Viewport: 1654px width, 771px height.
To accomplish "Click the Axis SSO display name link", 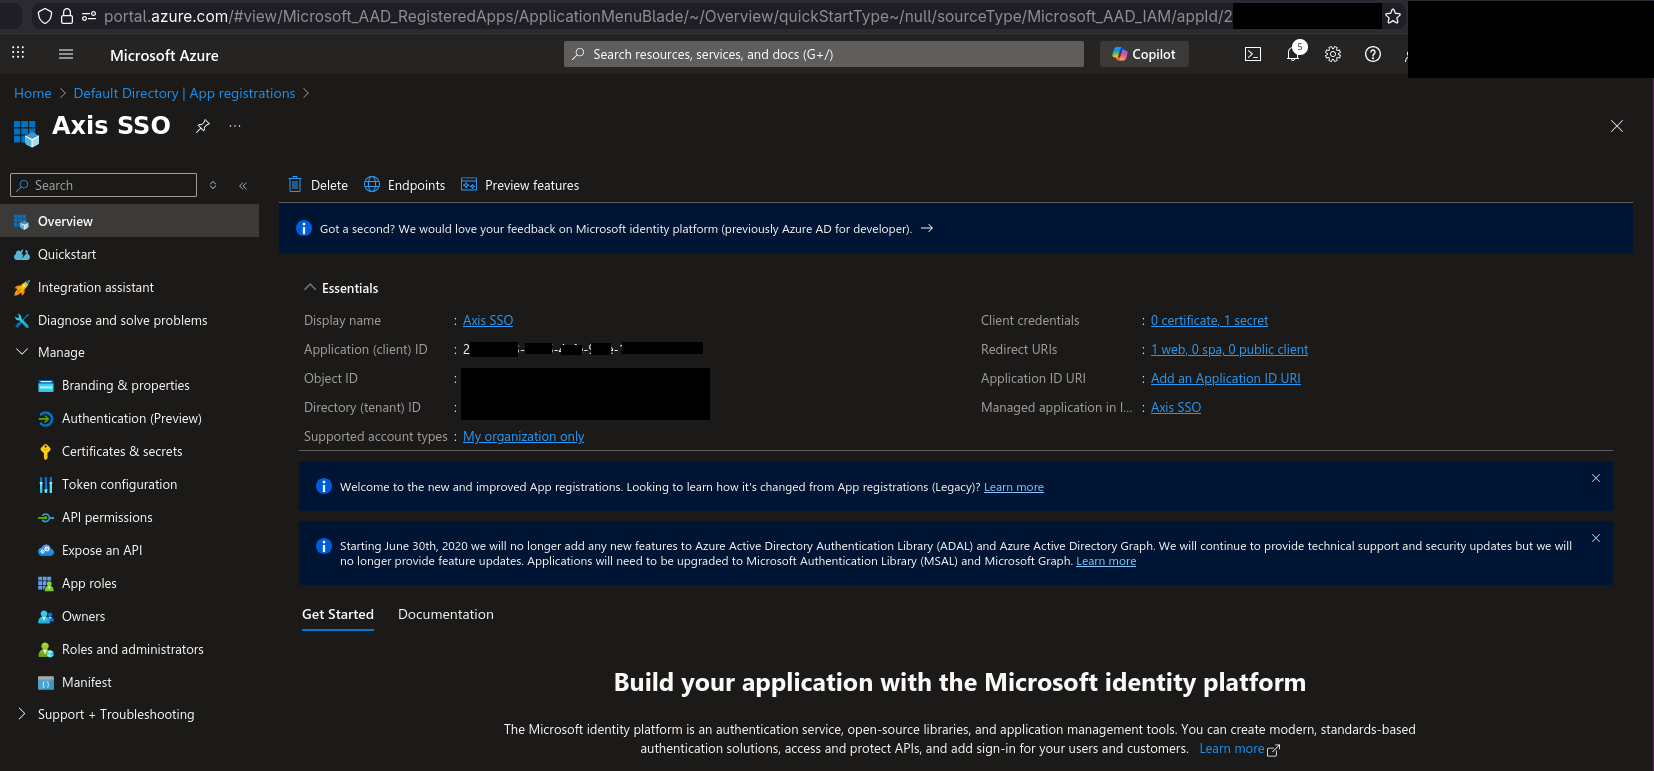I will point(488,320).
